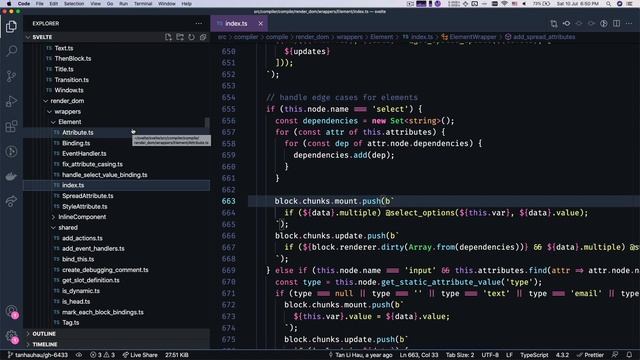
Task: Open the Live Share view in activity bar
Action: point(11,201)
